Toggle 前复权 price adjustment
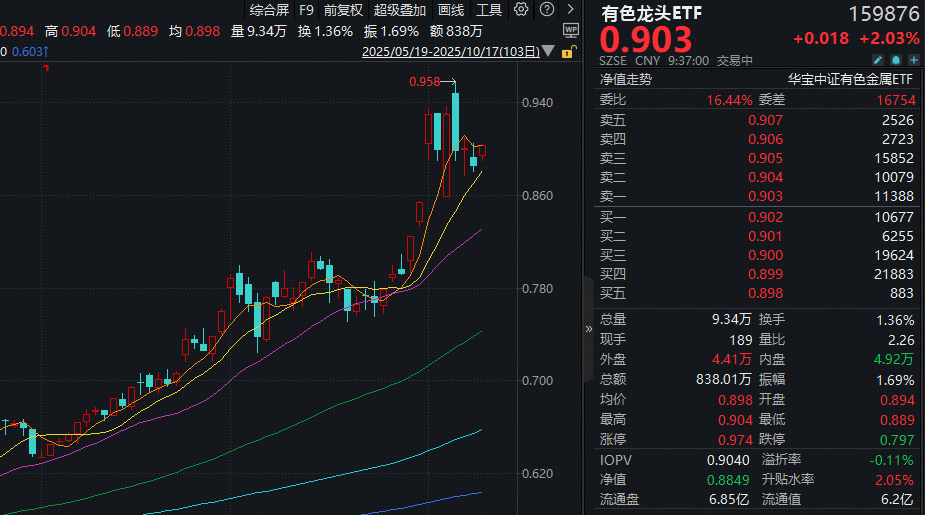The image size is (925, 515). (x=343, y=10)
